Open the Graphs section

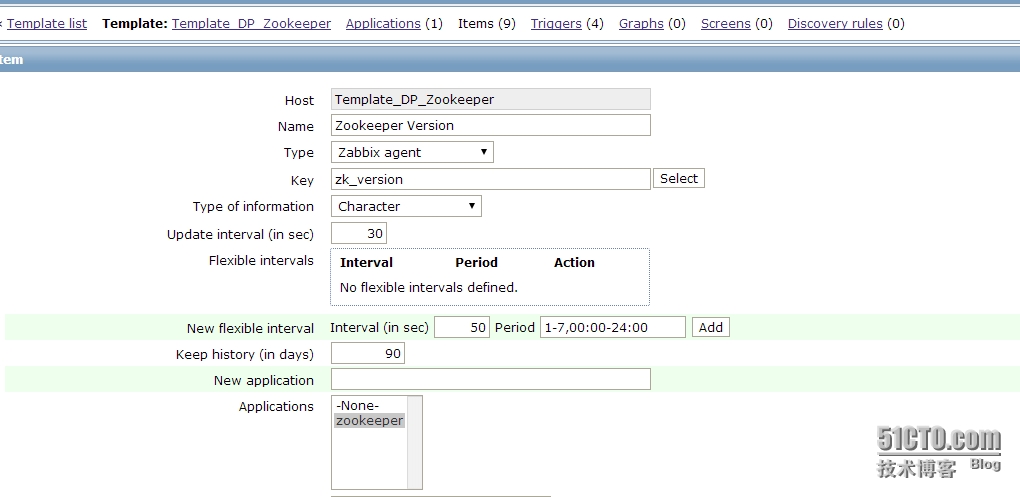(x=641, y=23)
